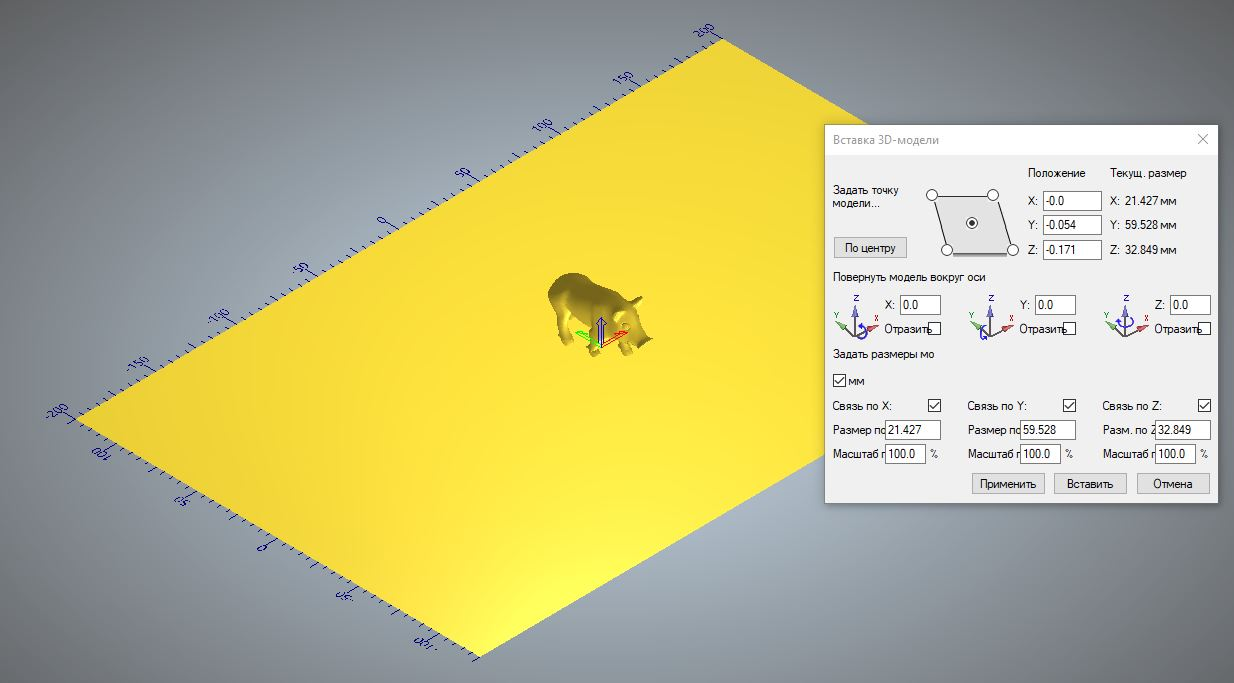
Task: Uncheck the Связь по Y checkbox
Action: tap(1069, 406)
